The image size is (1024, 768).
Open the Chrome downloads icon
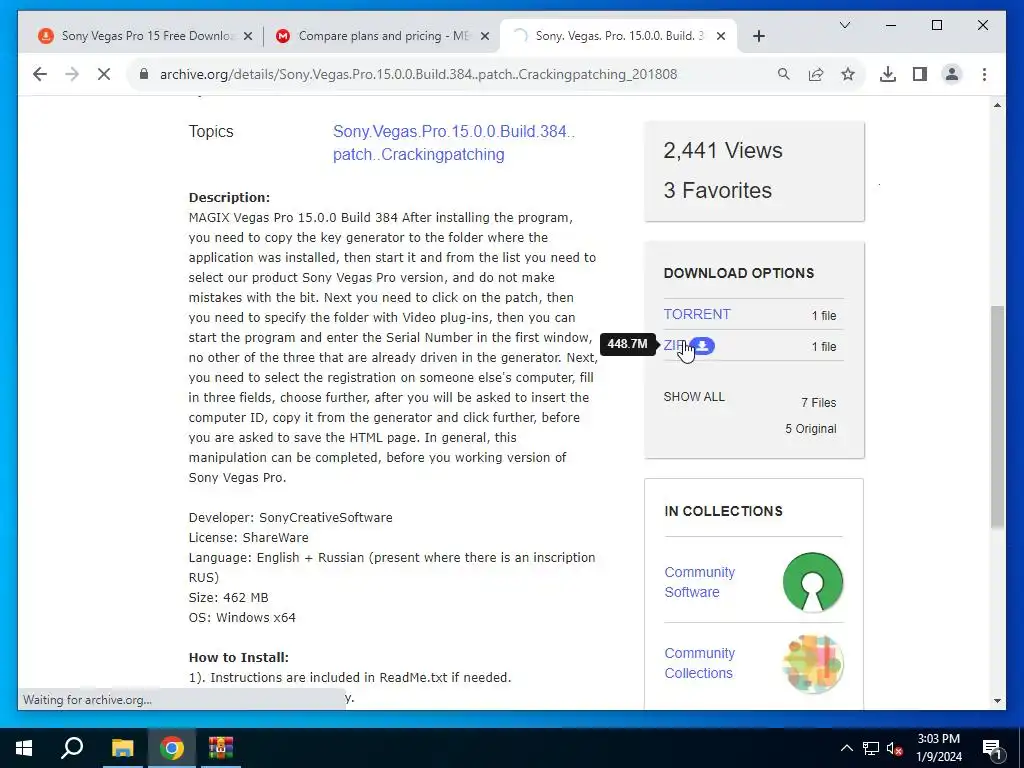point(888,74)
